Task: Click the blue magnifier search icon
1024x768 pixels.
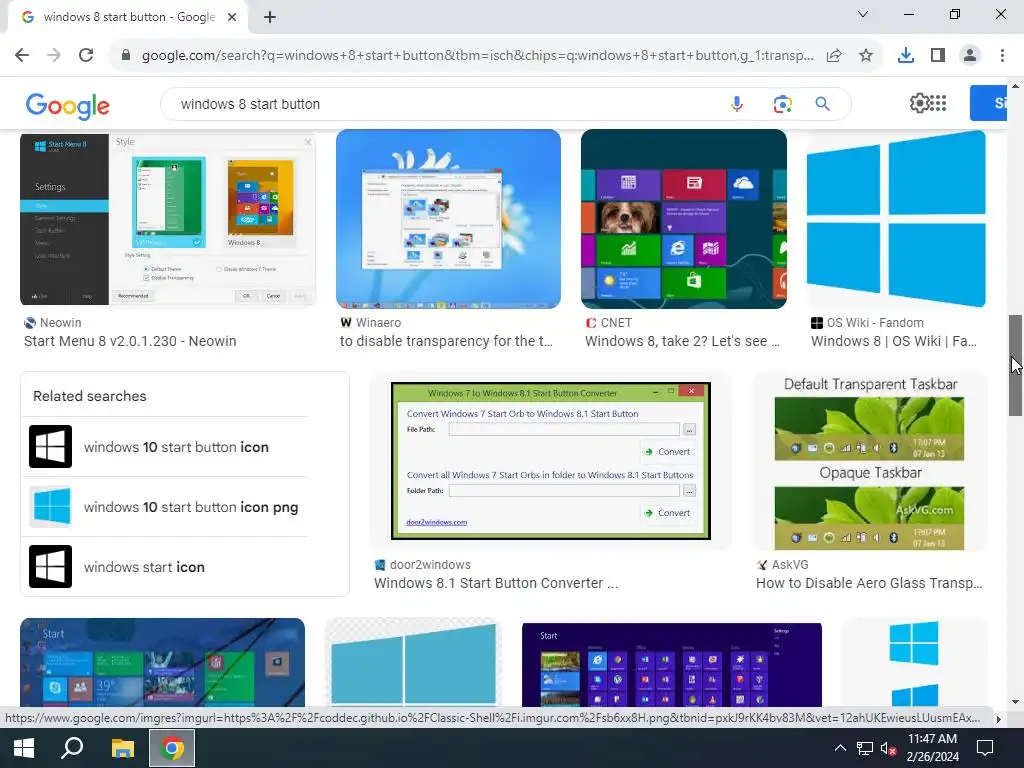Action: (822, 104)
